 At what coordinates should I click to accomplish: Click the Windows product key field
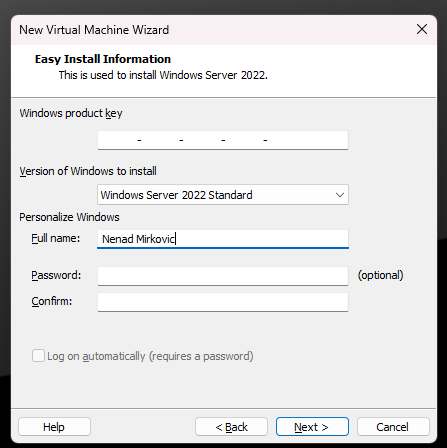pyautogui.click(x=223, y=140)
